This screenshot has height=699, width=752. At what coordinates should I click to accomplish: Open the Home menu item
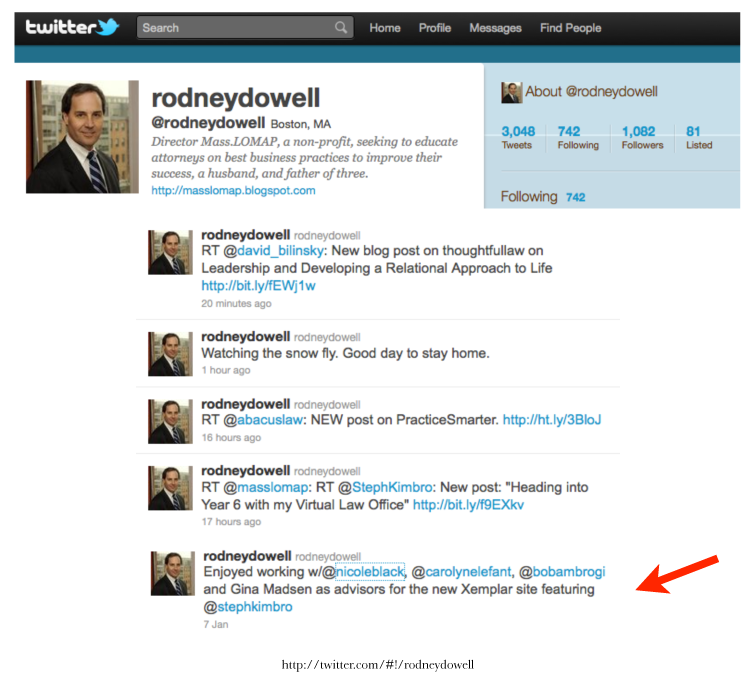click(385, 28)
